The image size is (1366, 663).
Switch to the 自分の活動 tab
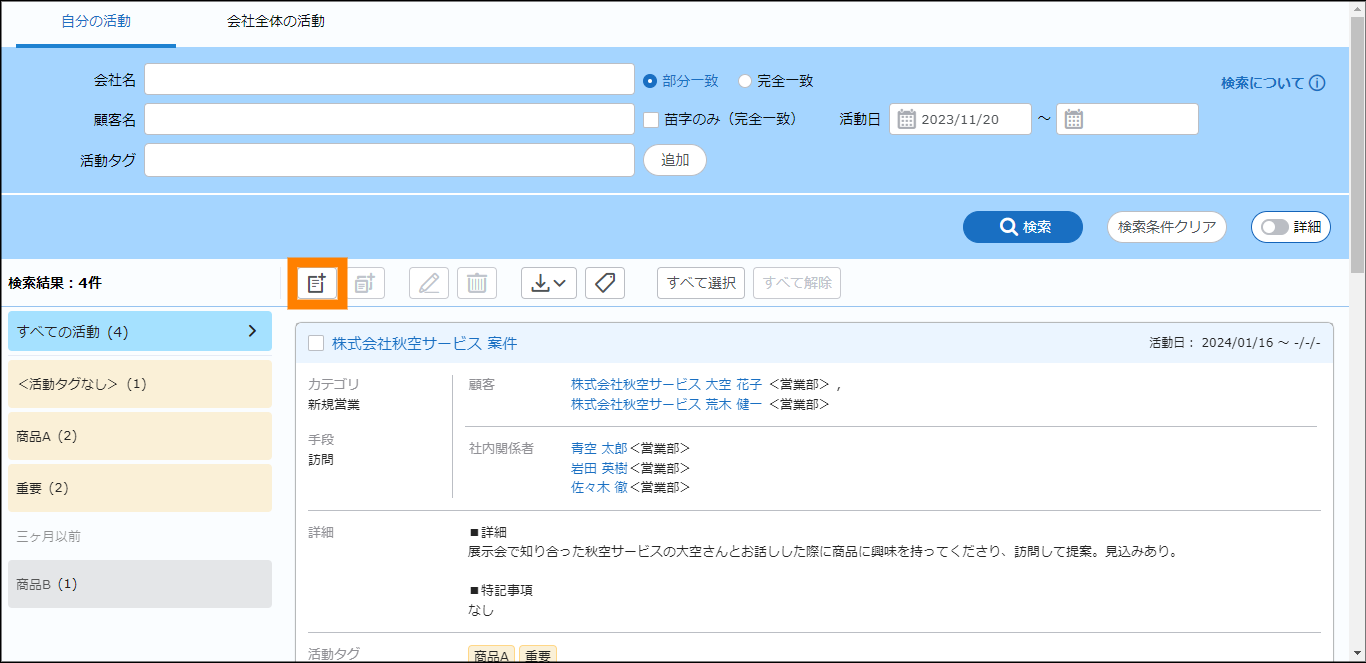click(96, 21)
